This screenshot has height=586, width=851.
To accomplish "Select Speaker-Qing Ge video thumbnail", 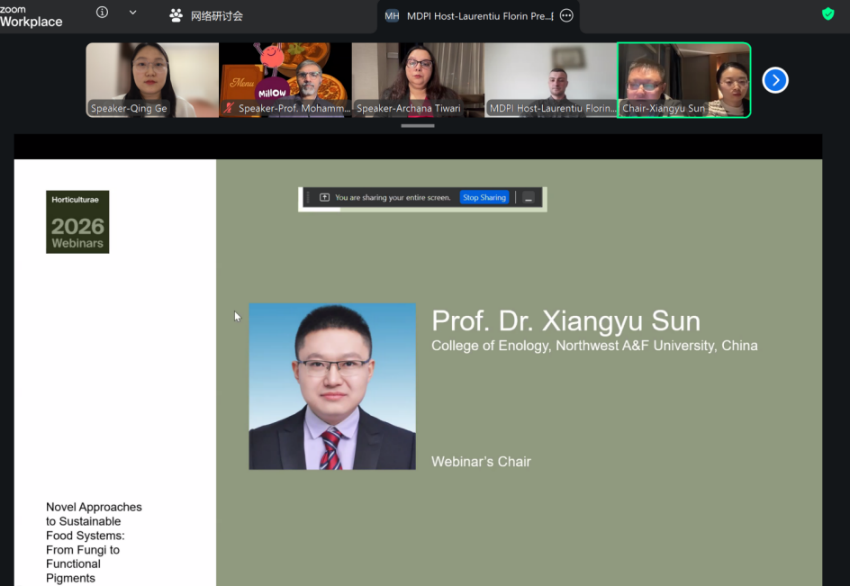I will 151,80.
